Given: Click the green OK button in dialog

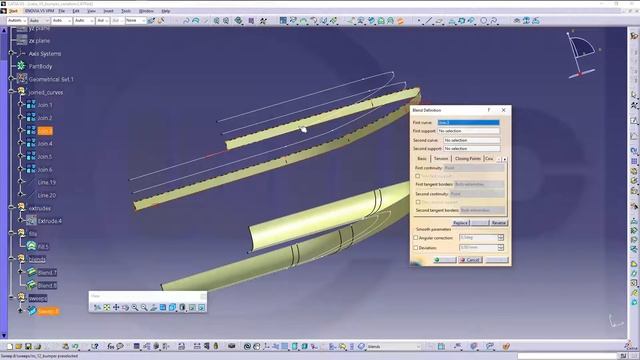Looking at the screenshot, I should click(444, 260).
